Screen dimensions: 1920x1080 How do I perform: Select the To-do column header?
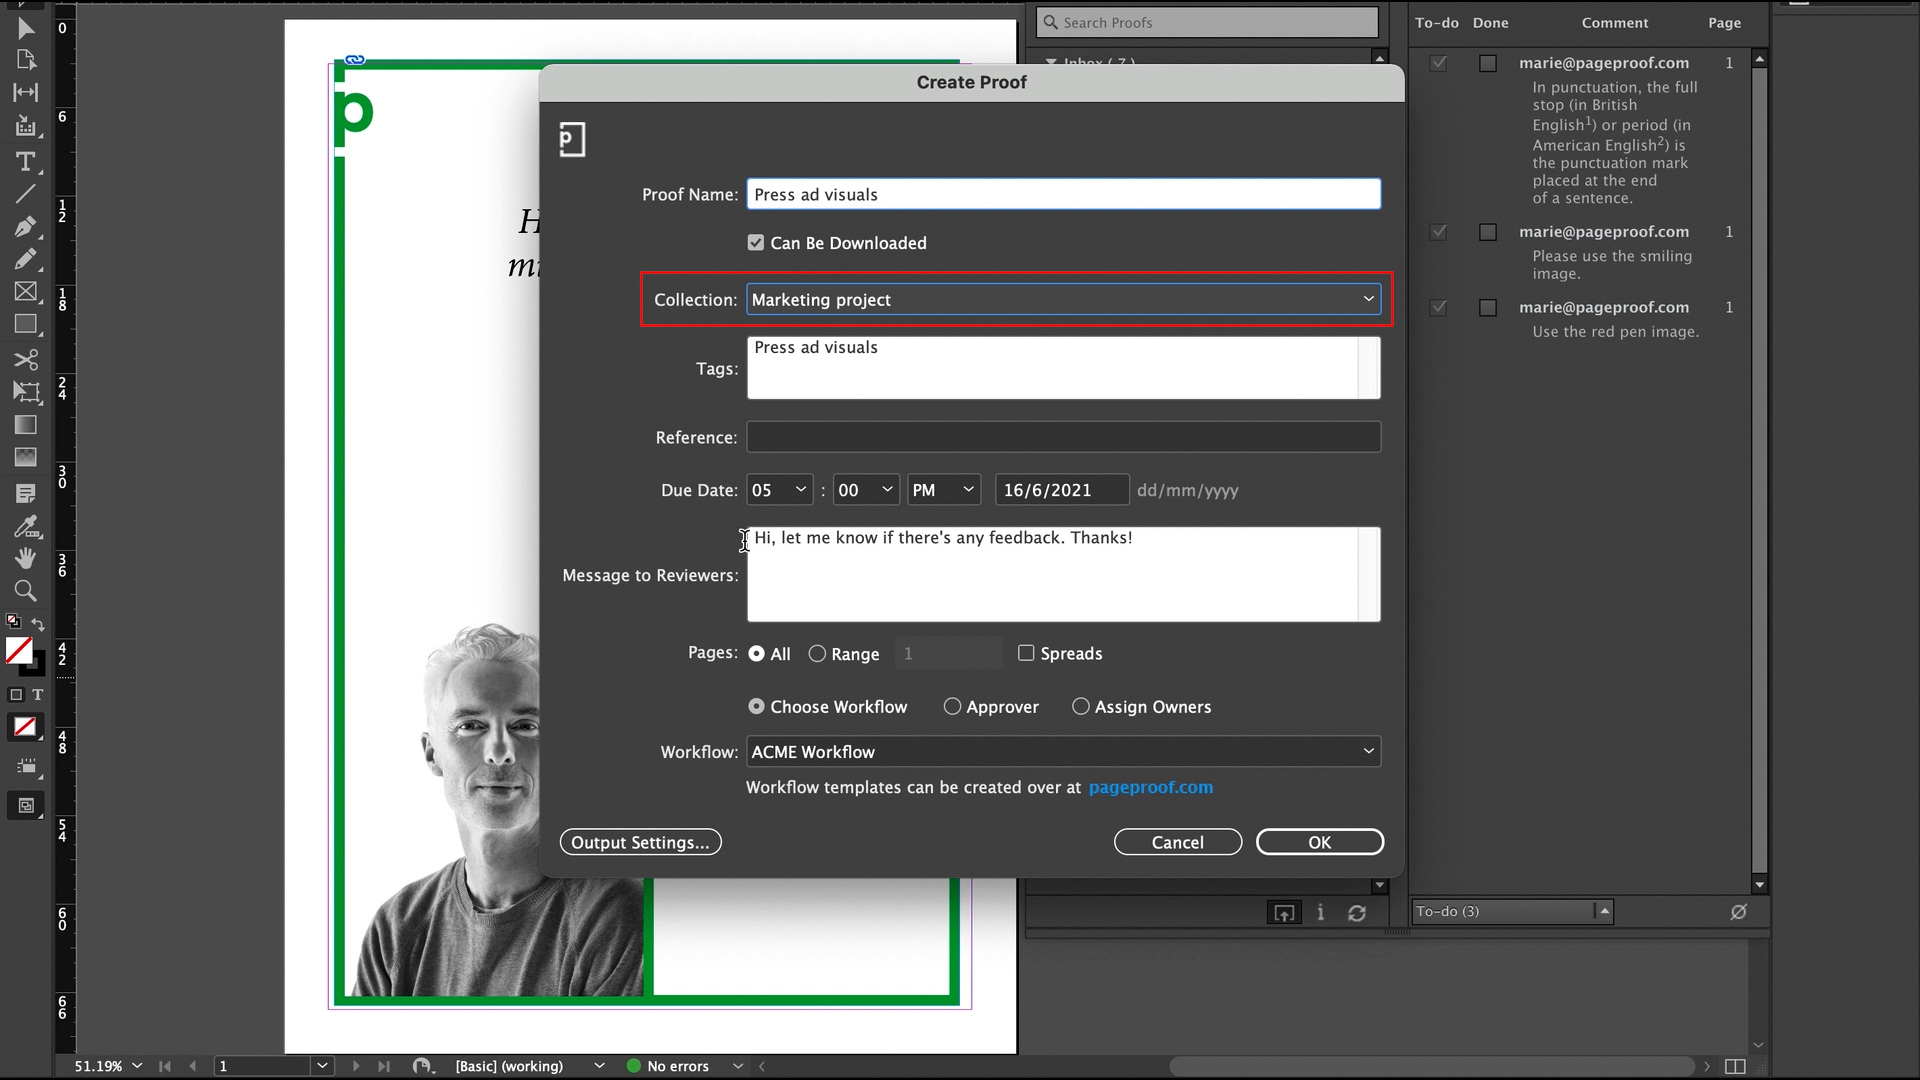1437,22
